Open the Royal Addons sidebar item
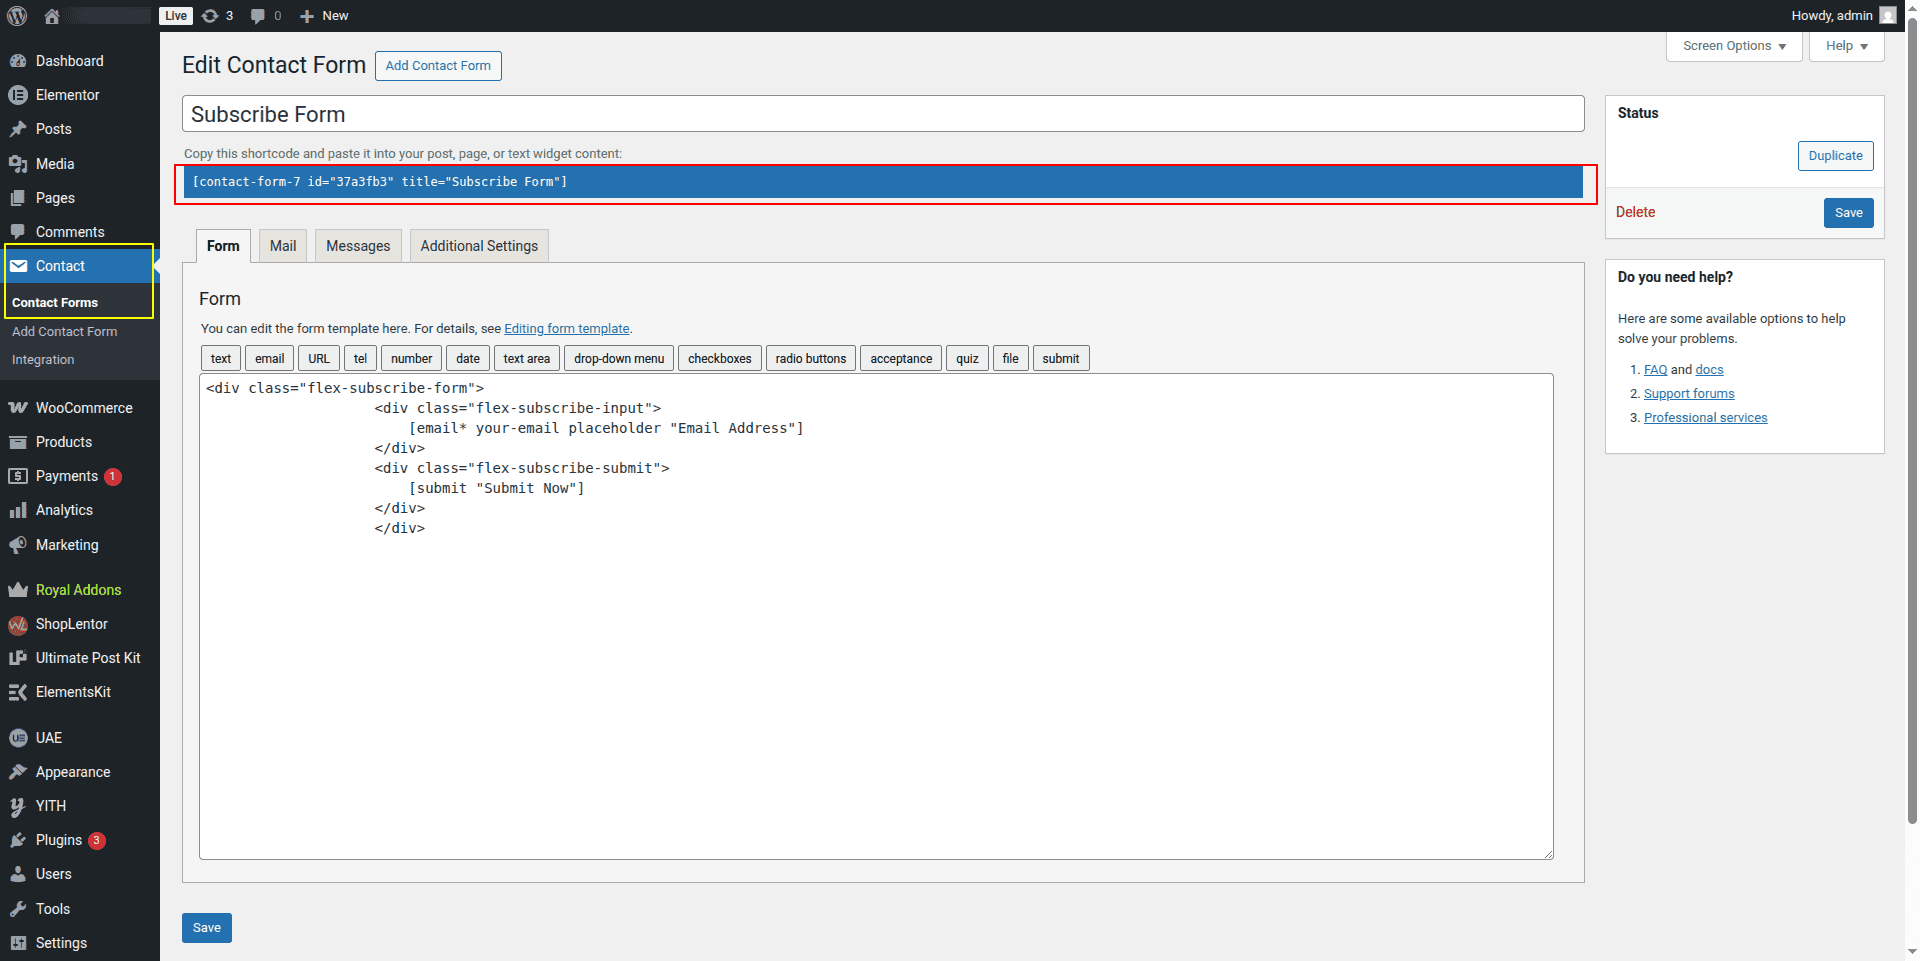1920x961 pixels. click(78, 590)
